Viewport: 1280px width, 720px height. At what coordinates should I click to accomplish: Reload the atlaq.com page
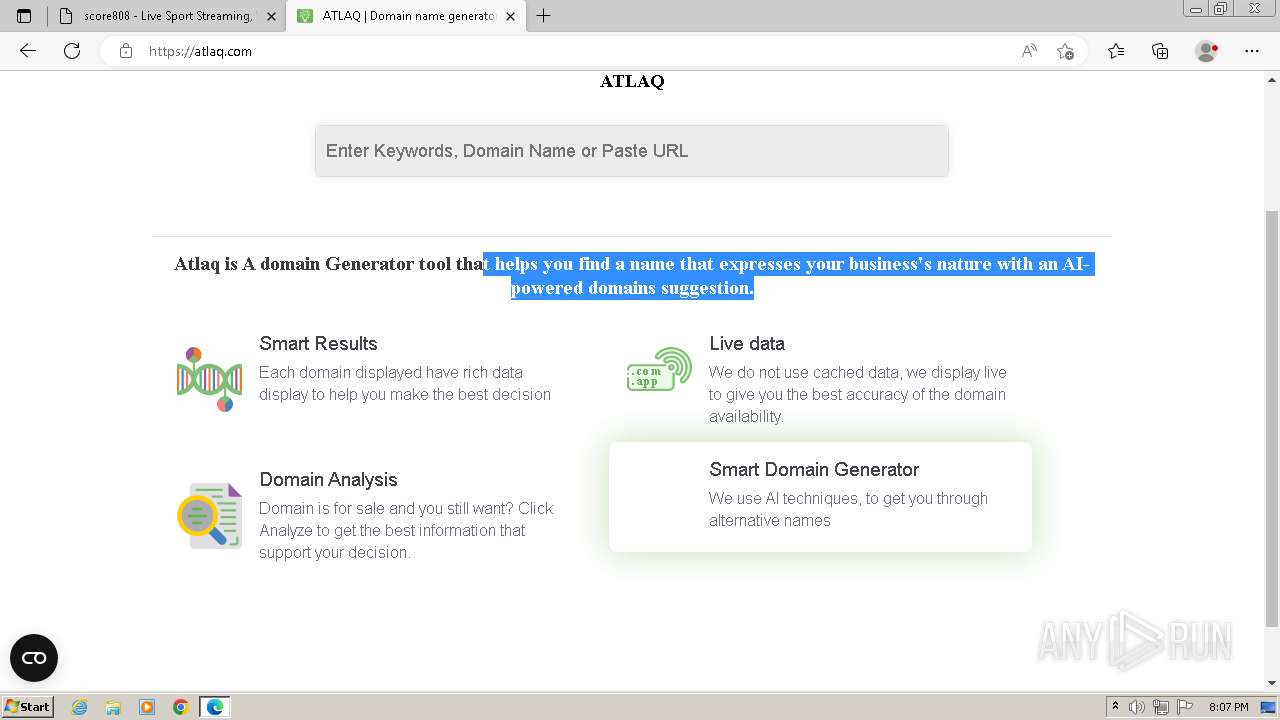point(72,51)
